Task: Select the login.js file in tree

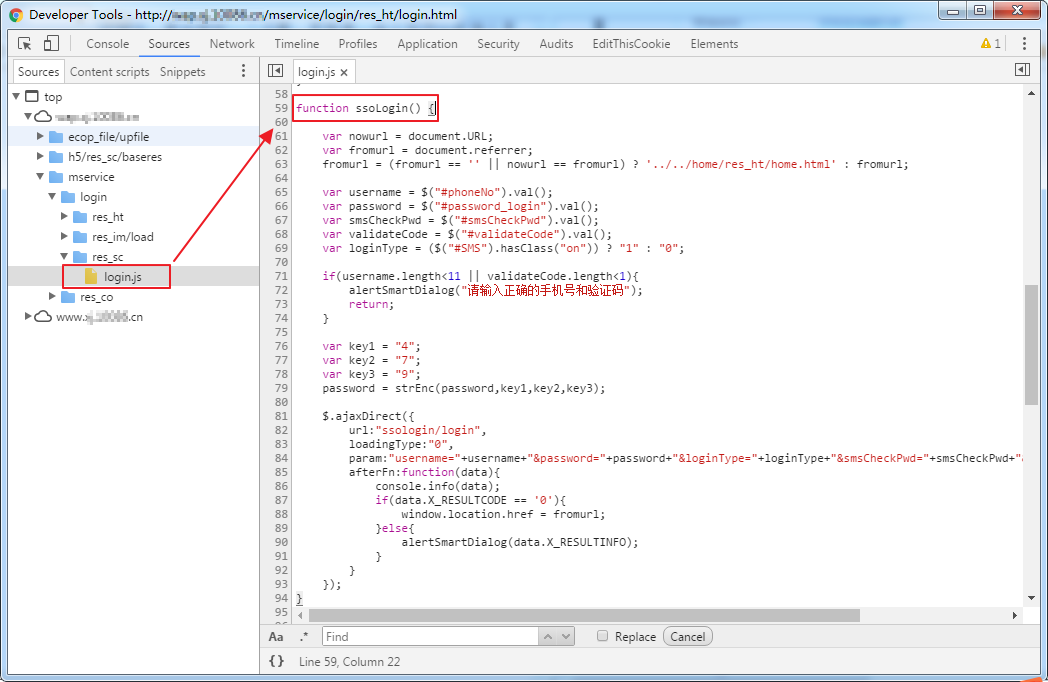Action: click(122, 277)
